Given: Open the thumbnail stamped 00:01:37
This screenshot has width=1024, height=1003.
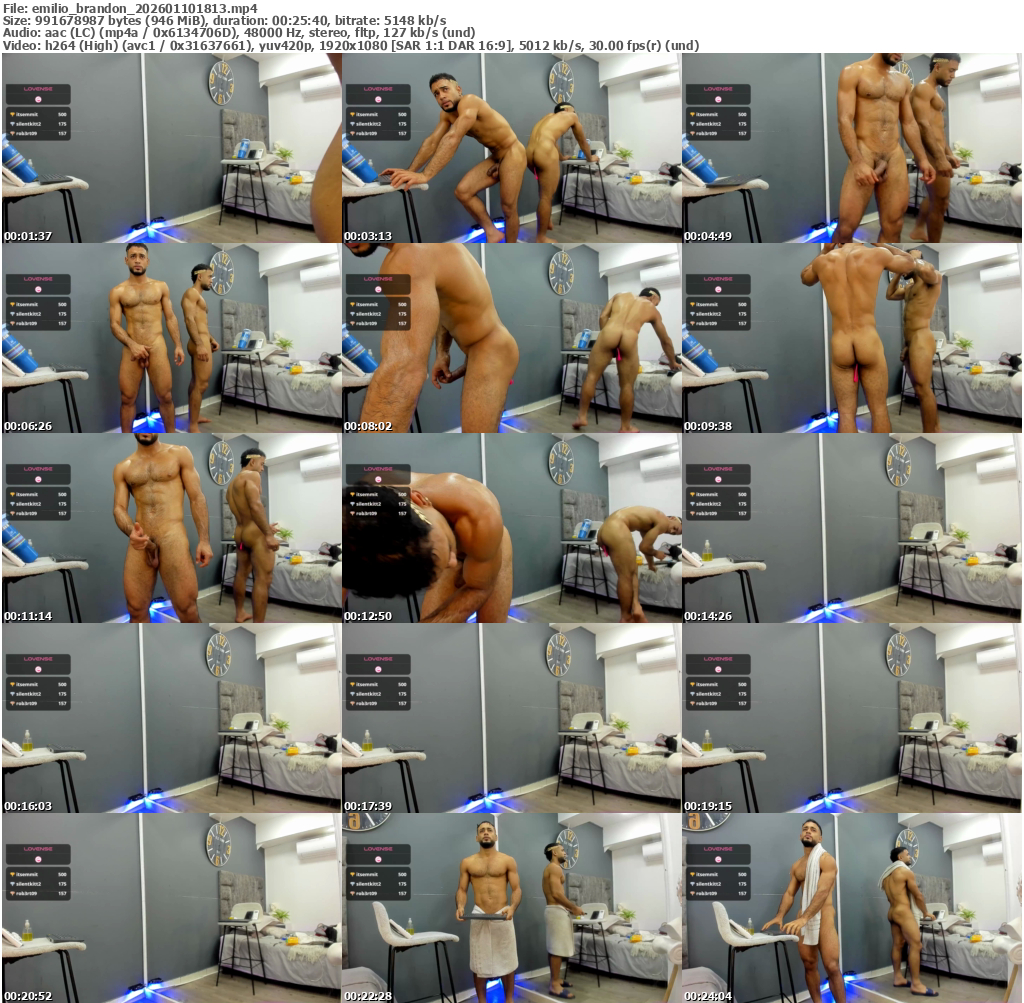Looking at the screenshot, I should pyautogui.click(x=172, y=148).
